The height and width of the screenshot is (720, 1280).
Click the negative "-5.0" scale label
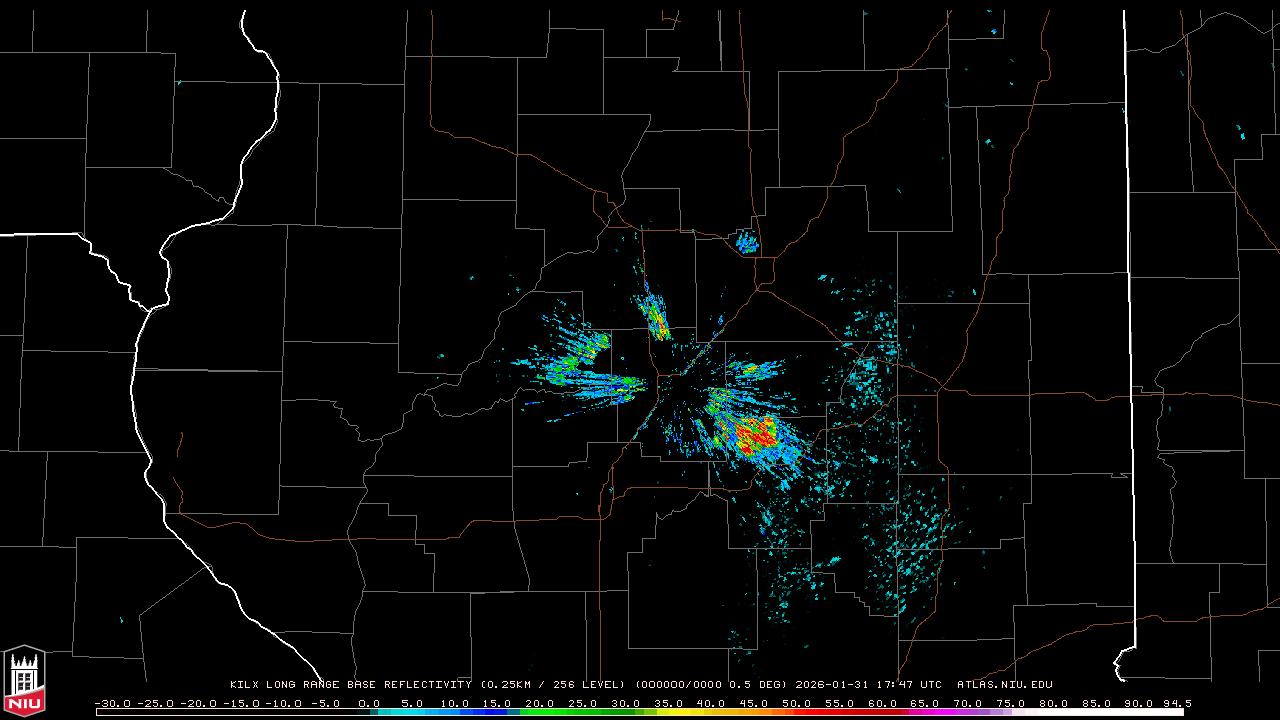[x=324, y=703]
